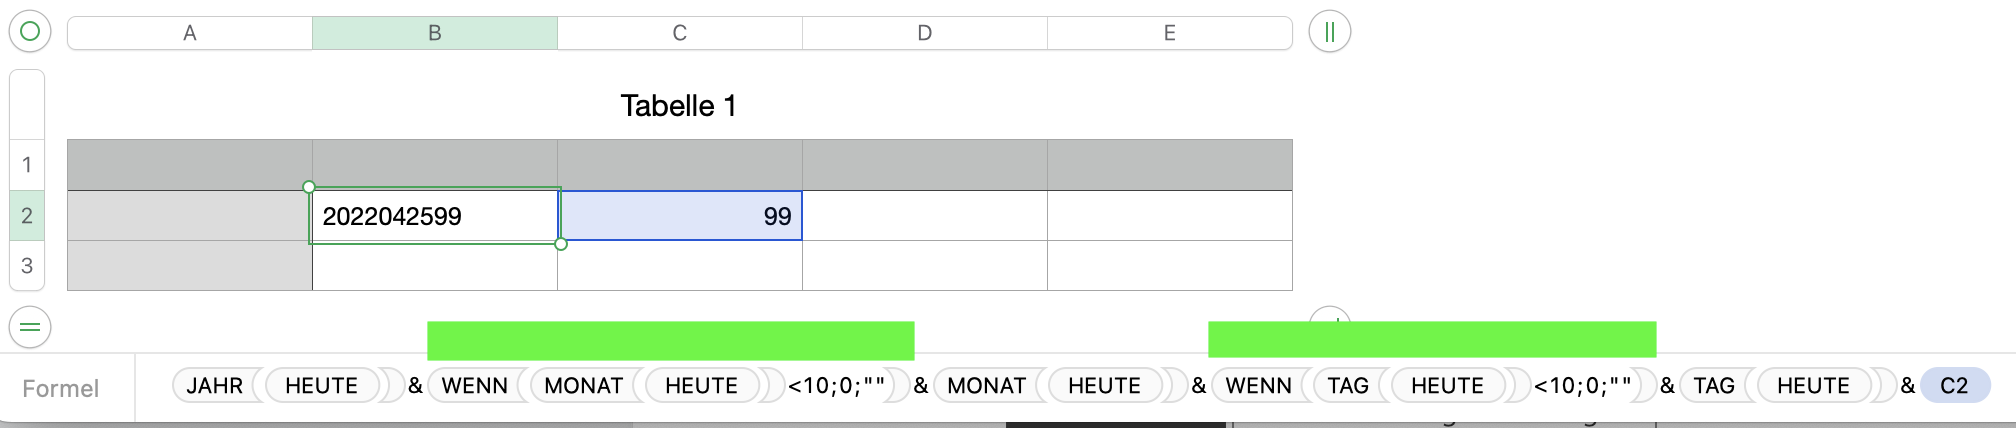Click the WENN token before the TAG comparison
Image resolution: width=2016 pixels, height=428 pixels.
[x=1258, y=386]
